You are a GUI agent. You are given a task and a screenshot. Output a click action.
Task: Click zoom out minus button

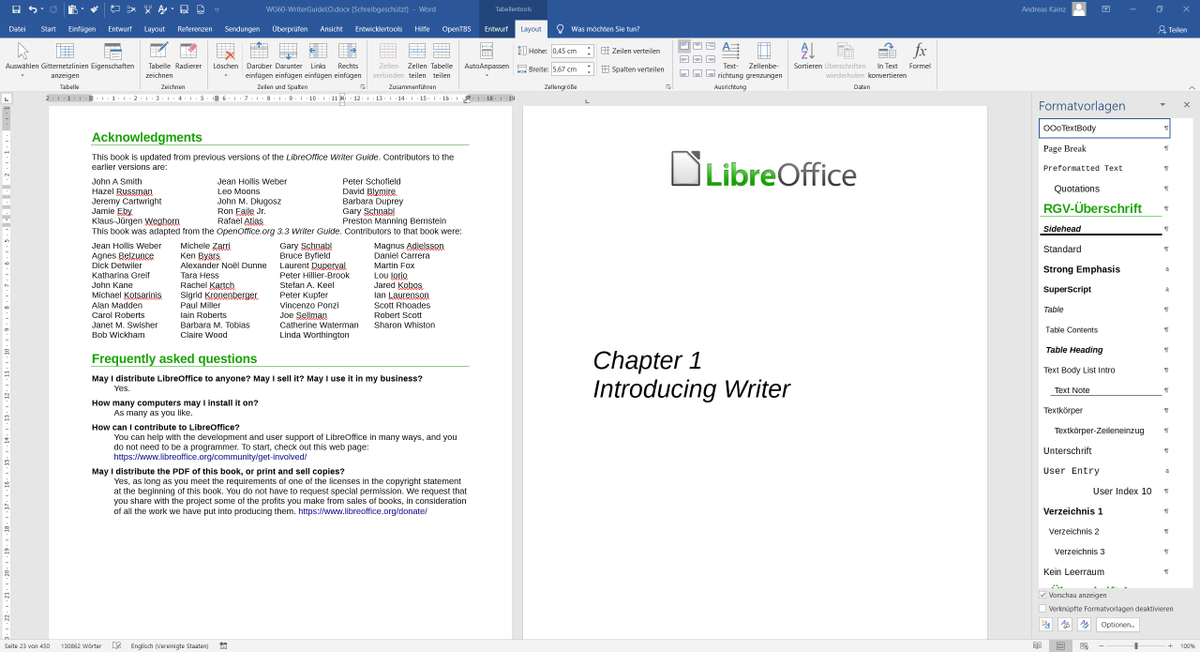pyautogui.click(x=1101, y=646)
